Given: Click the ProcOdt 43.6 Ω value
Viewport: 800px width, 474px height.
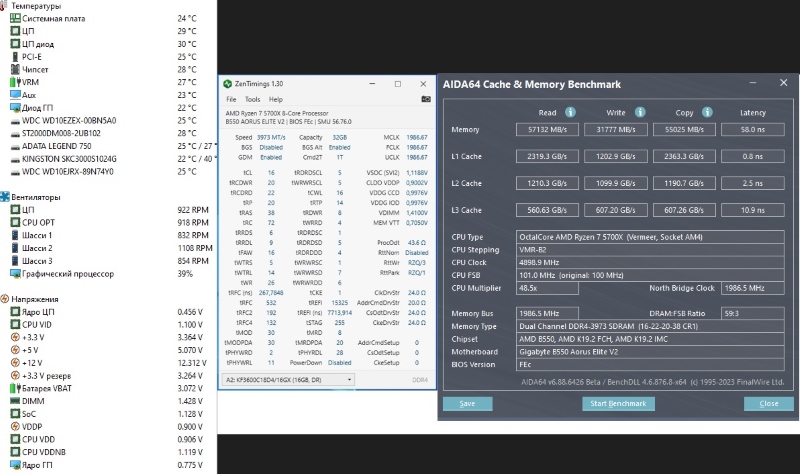Looking at the screenshot, I should [x=417, y=243].
